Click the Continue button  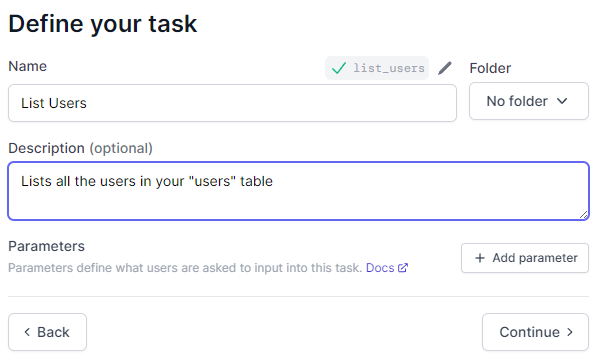click(x=535, y=332)
